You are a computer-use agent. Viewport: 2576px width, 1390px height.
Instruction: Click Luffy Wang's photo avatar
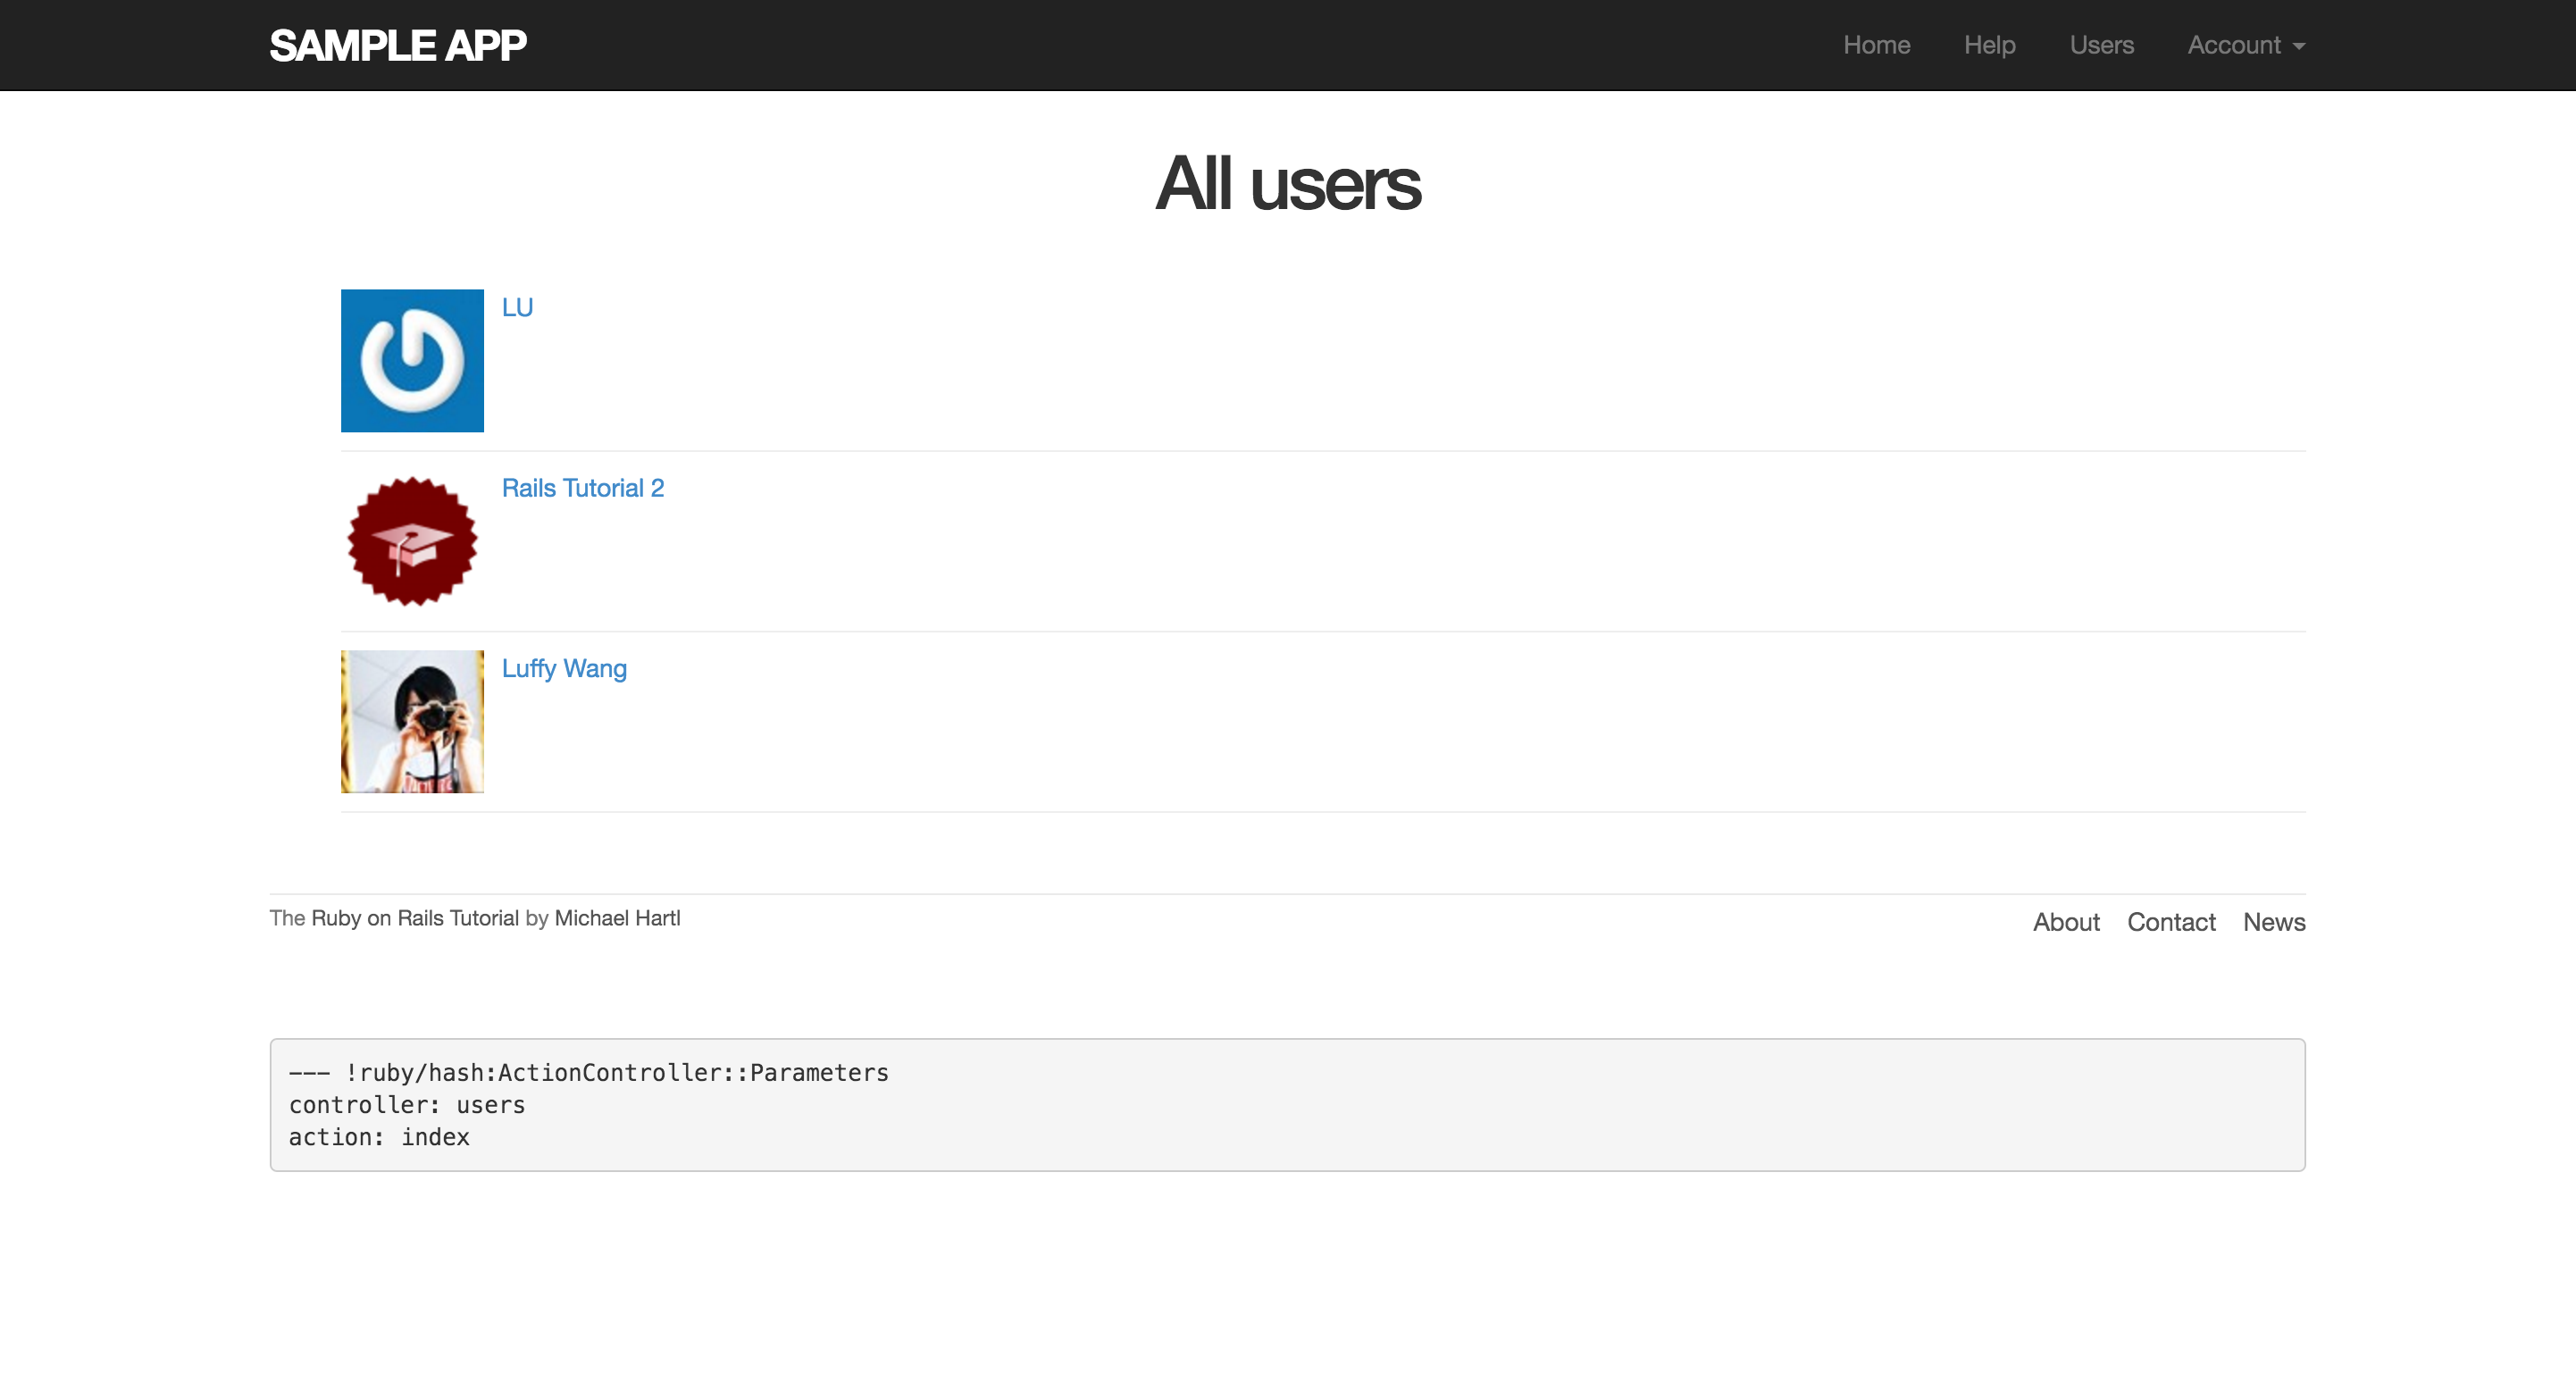pos(412,721)
